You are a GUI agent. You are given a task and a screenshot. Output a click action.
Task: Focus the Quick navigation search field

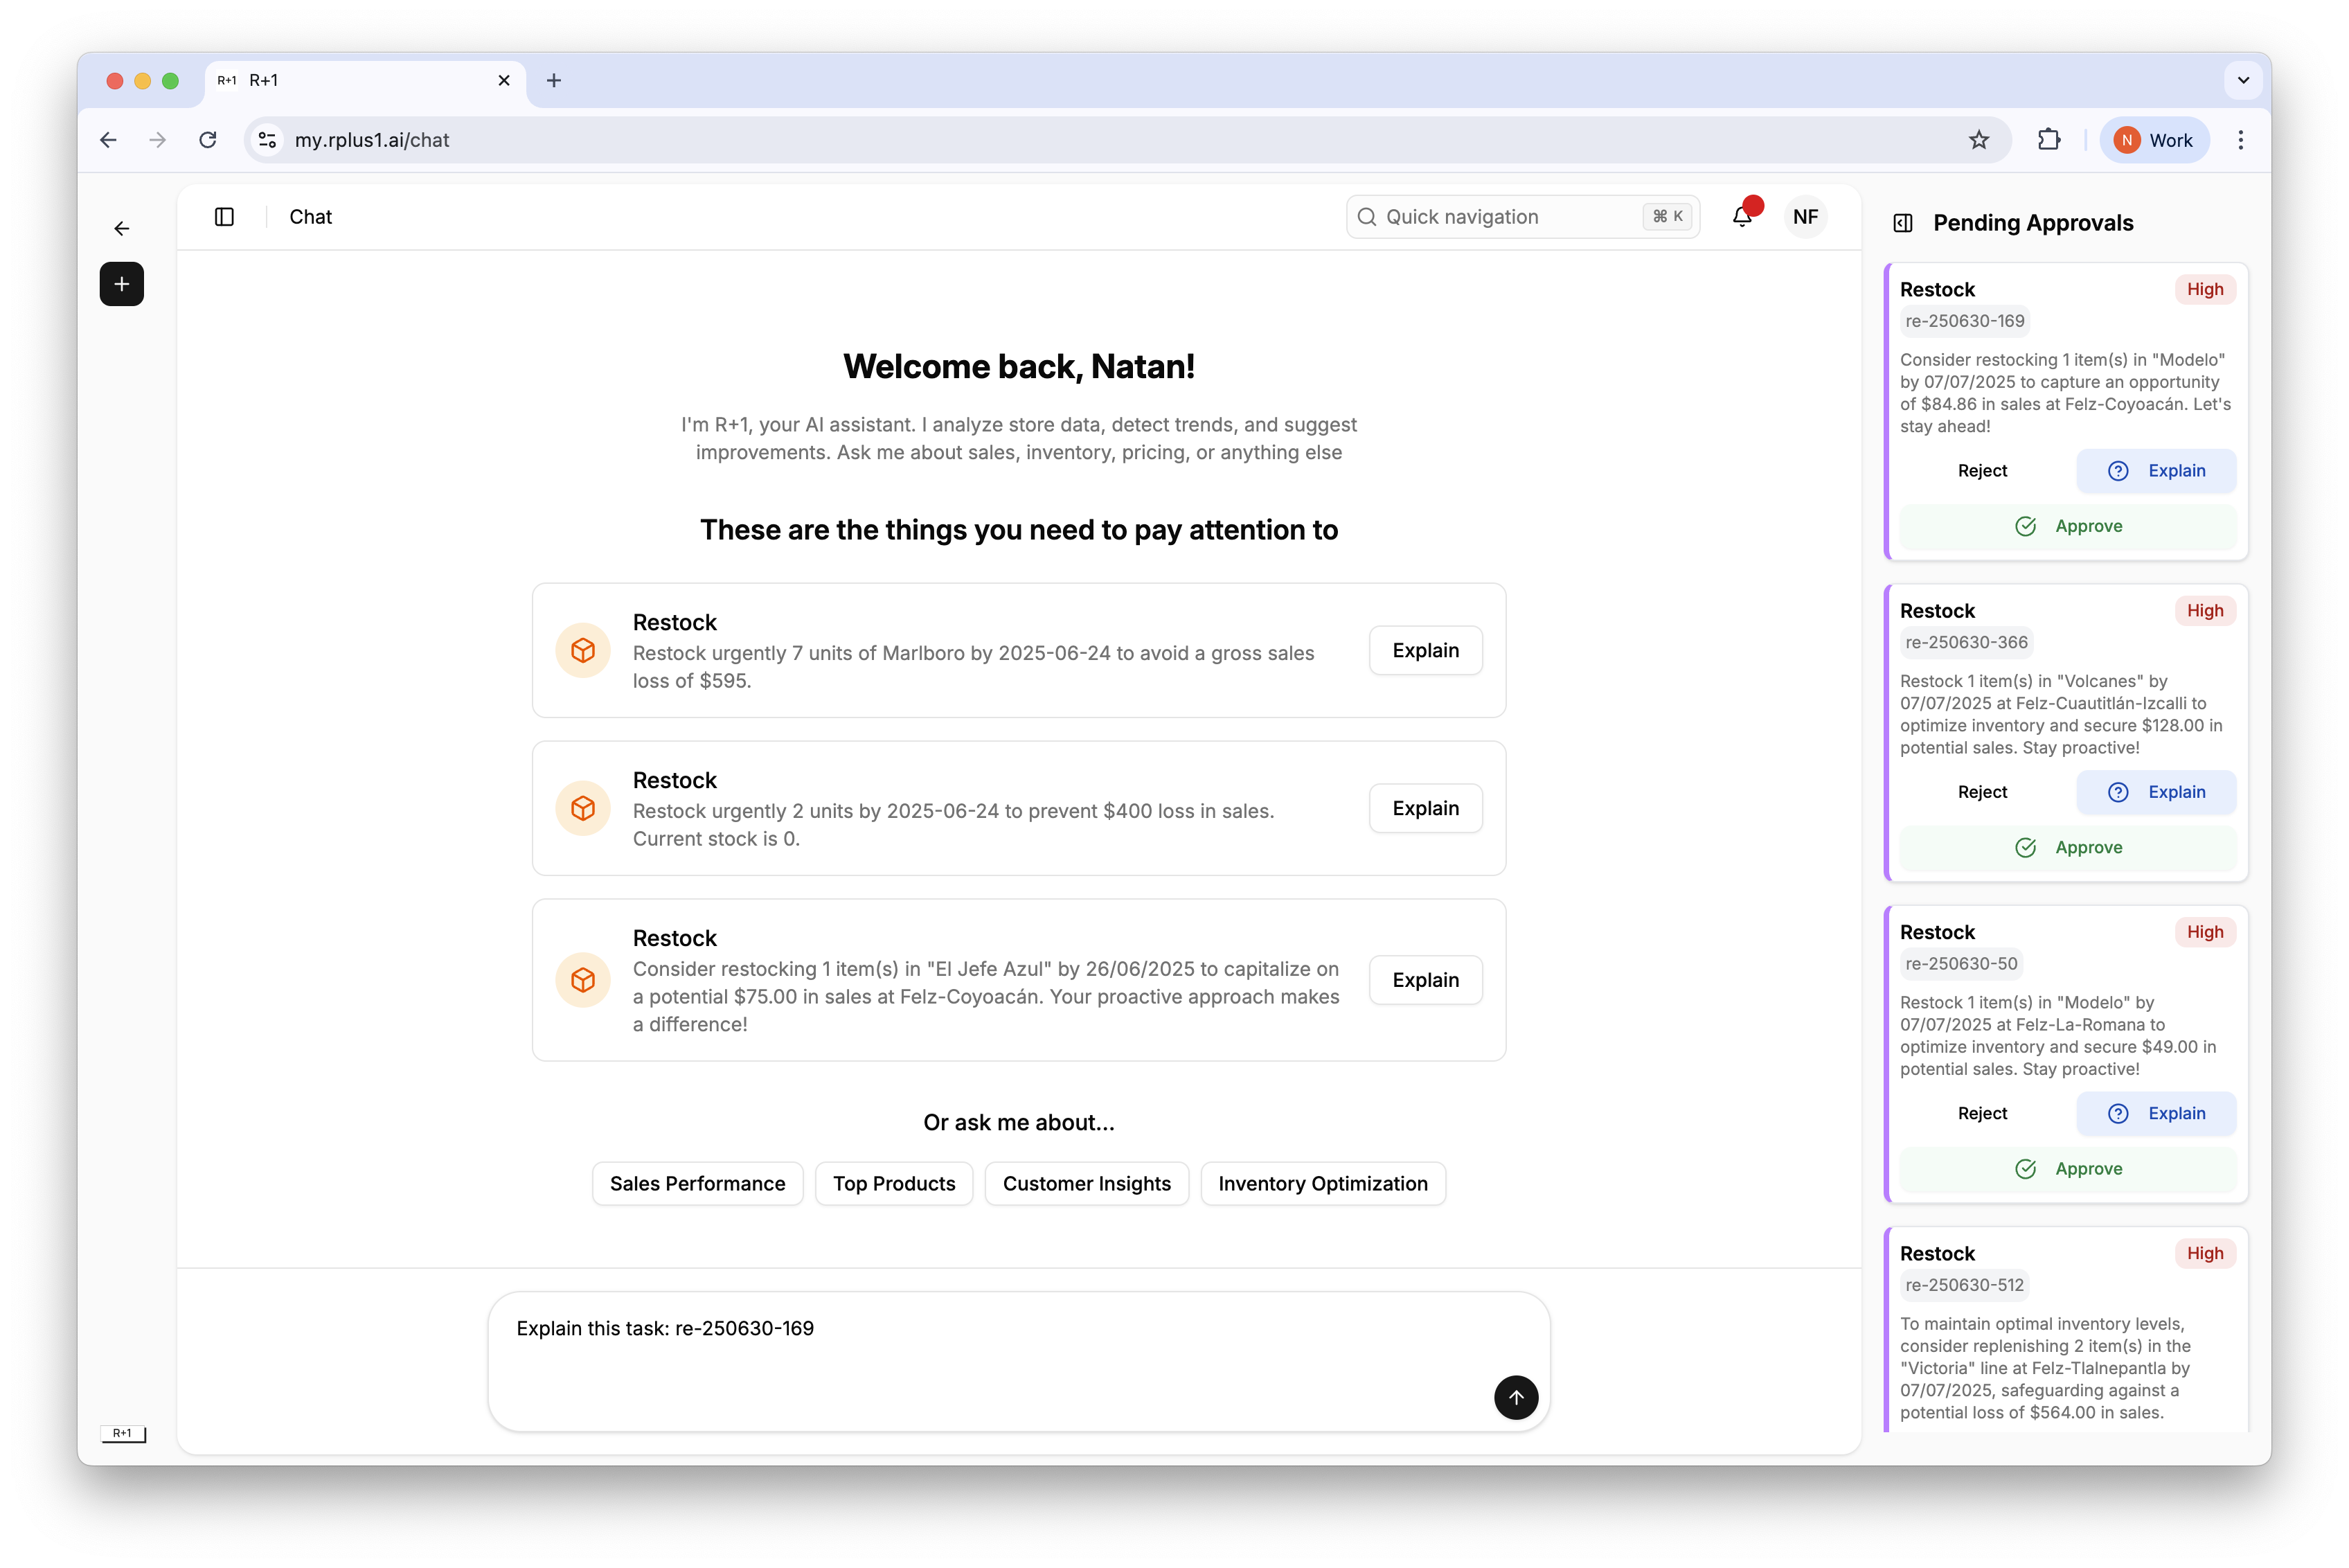(x=1523, y=217)
